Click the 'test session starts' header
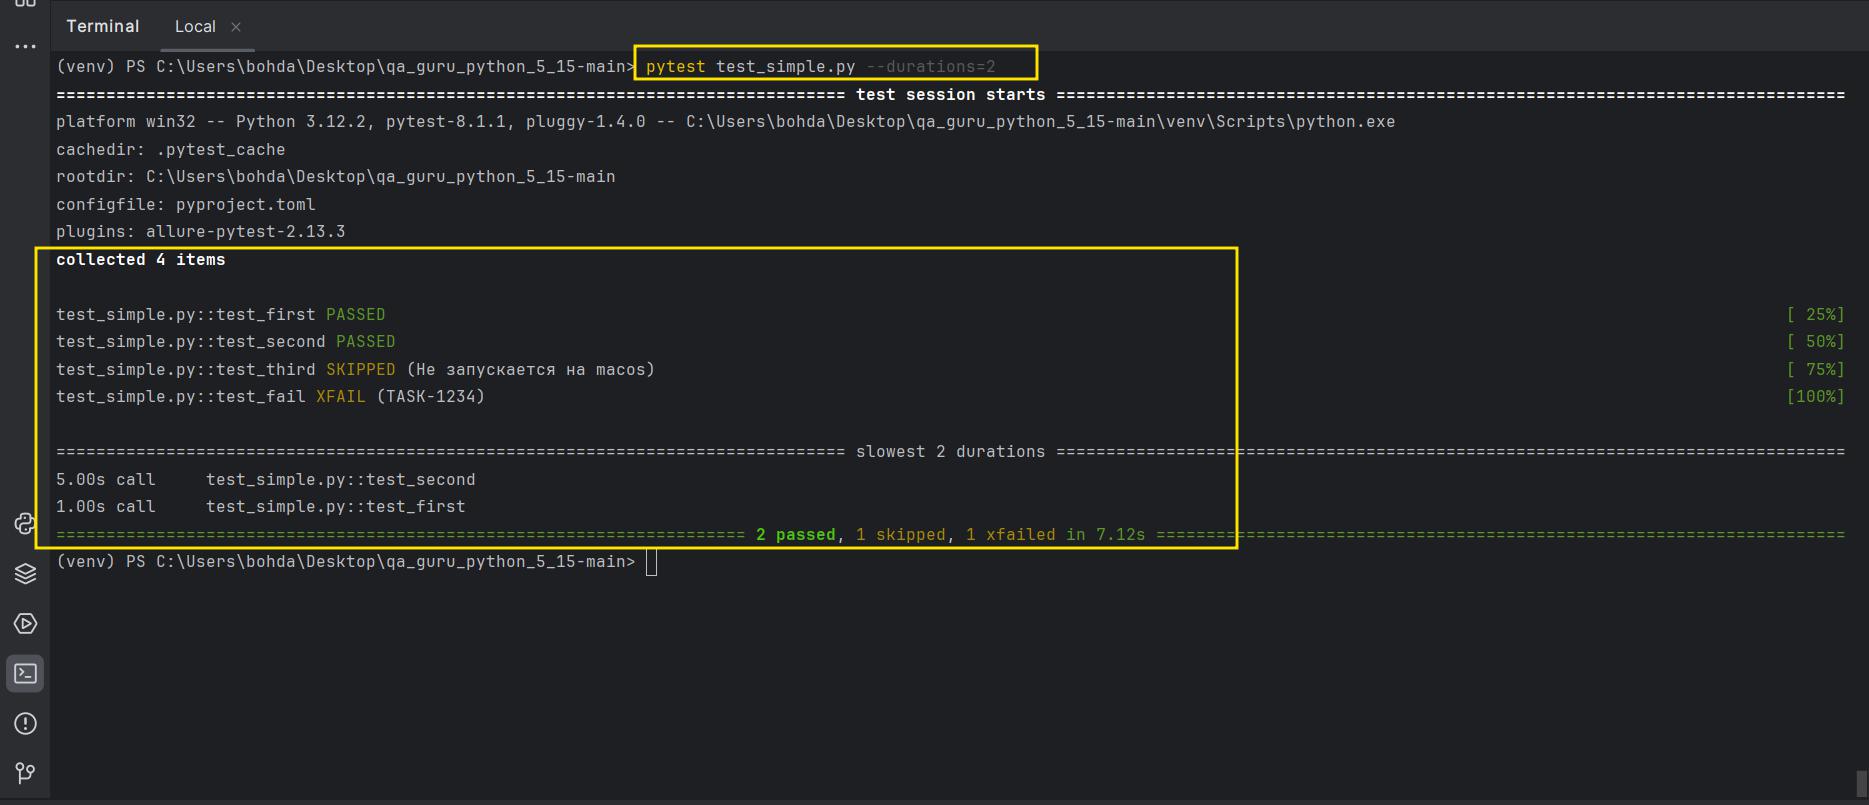1869x805 pixels. pos(950,95)
